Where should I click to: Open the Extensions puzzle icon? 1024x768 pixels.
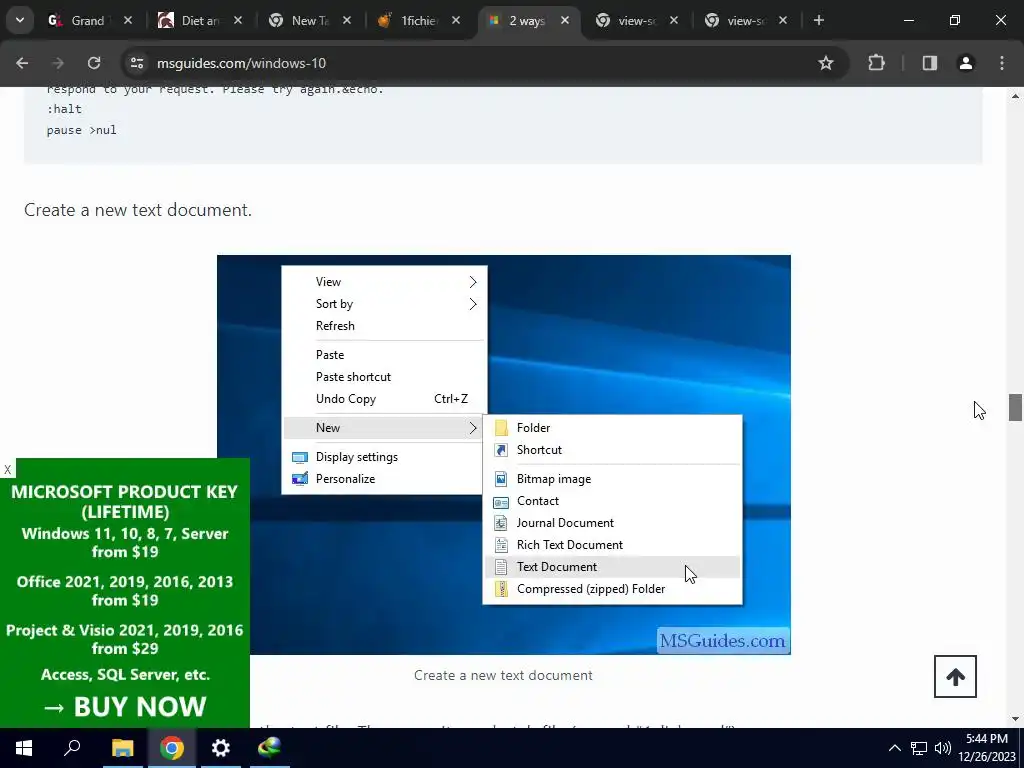[x=876, y=63]
